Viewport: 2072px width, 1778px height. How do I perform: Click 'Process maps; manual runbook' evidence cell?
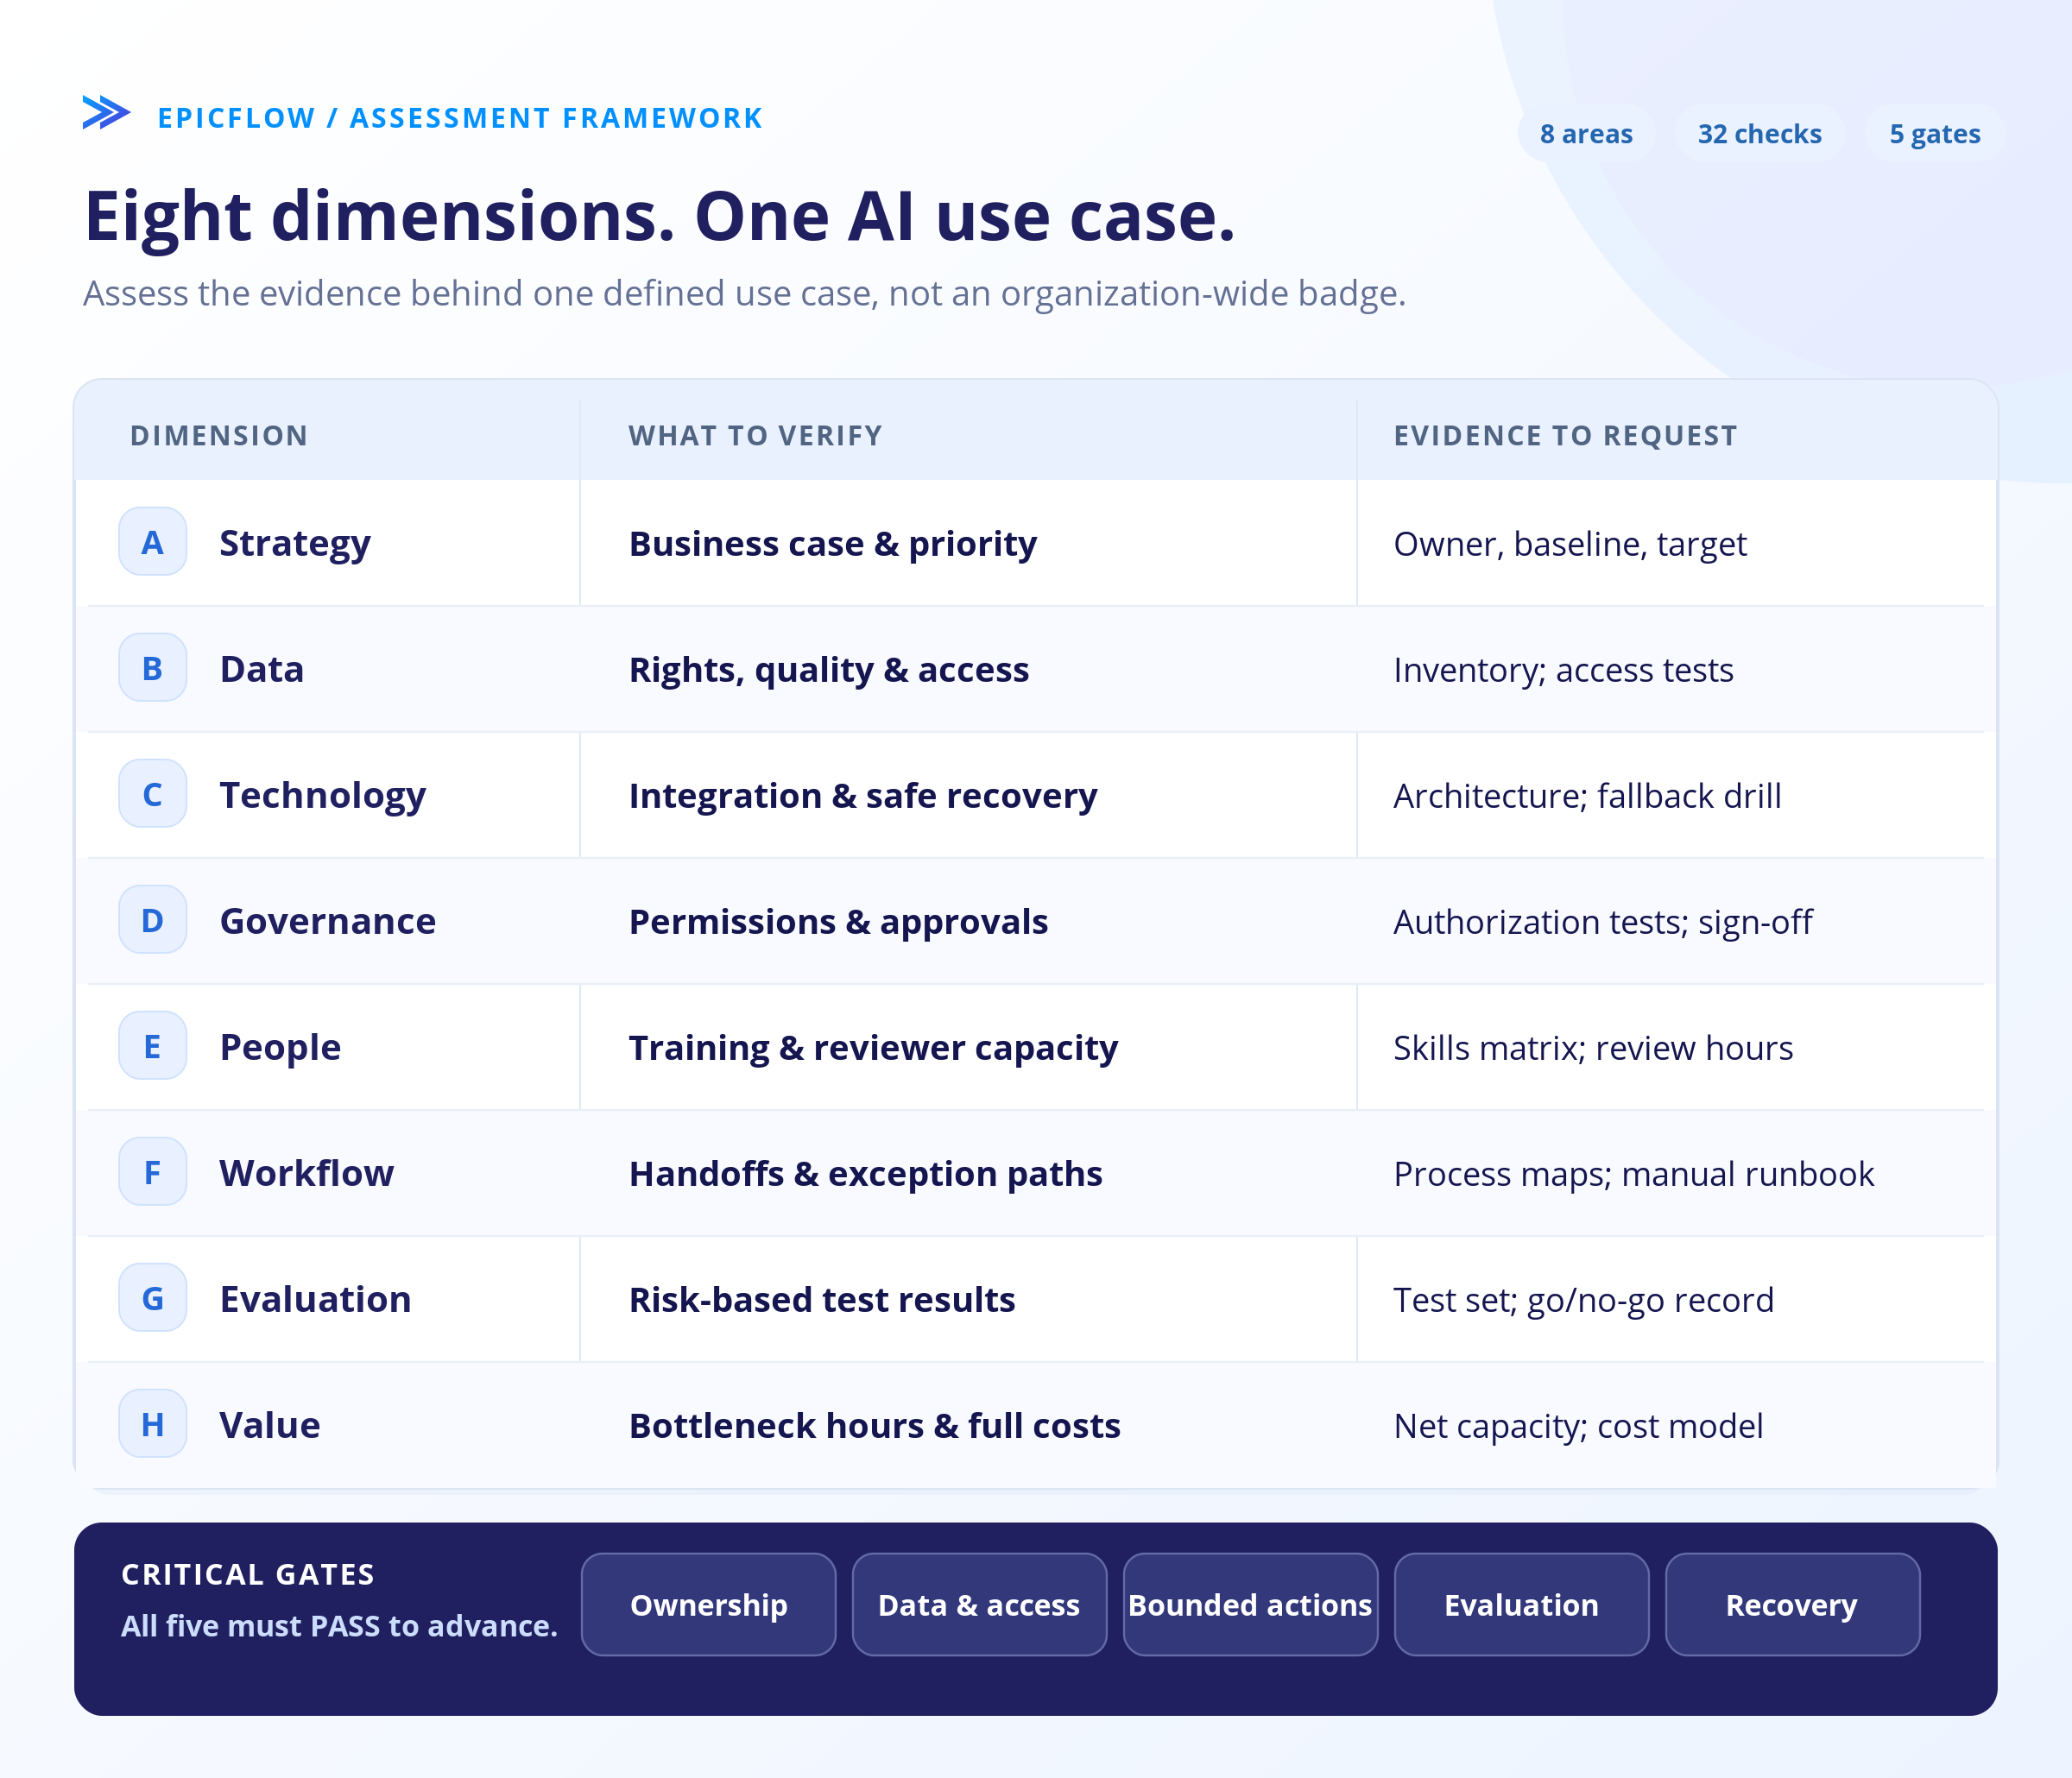[x=1634, y=1173]
